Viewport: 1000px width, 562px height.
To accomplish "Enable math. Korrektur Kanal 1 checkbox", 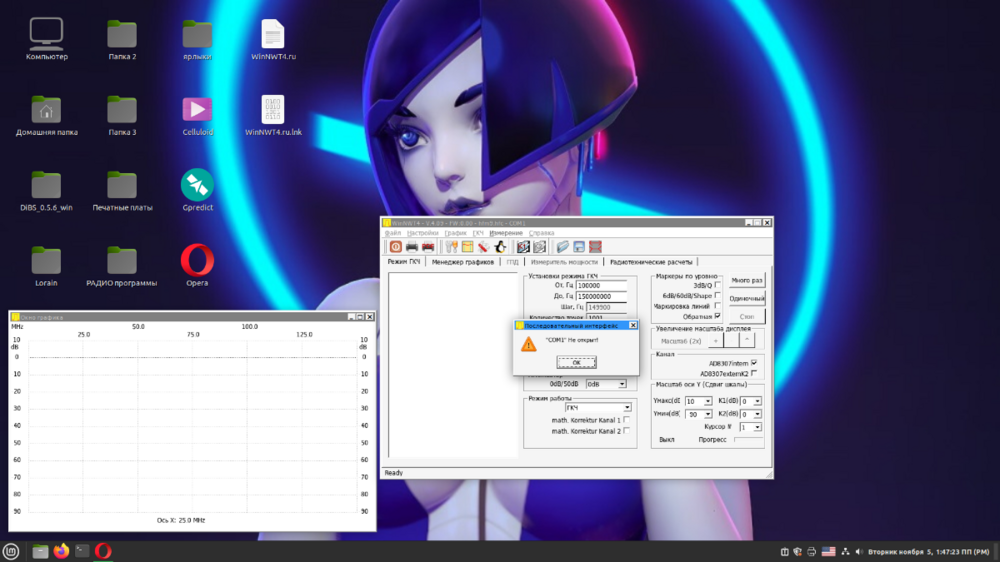I will (x=627, y=420).
